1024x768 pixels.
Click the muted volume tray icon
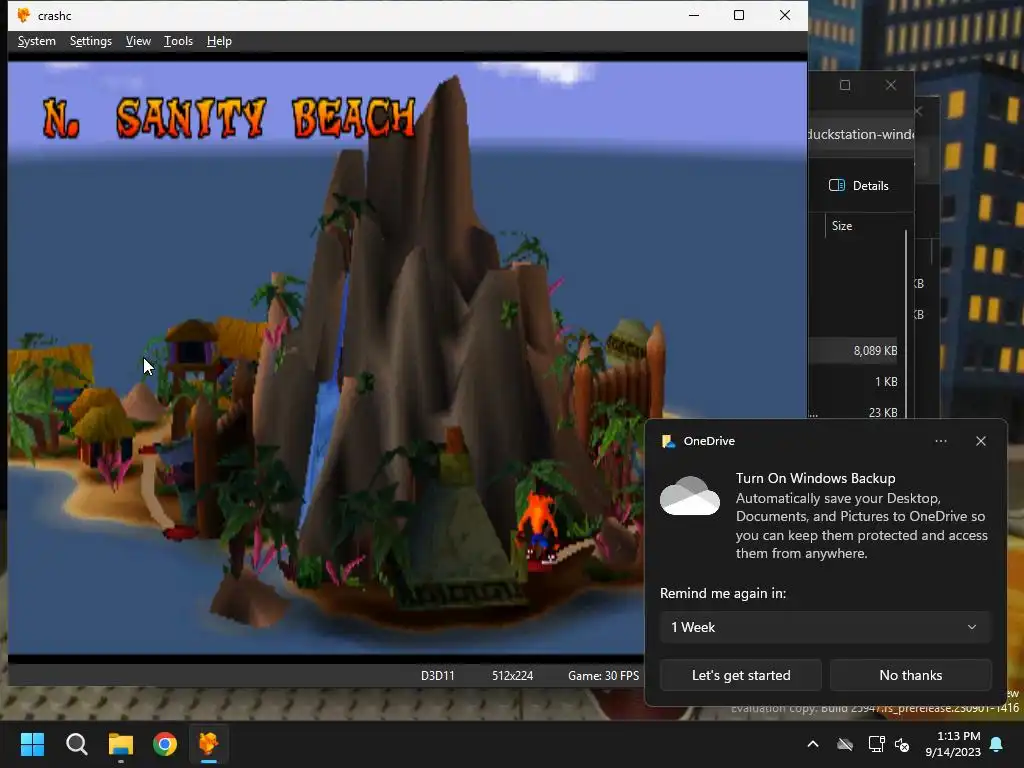[903, 744]
